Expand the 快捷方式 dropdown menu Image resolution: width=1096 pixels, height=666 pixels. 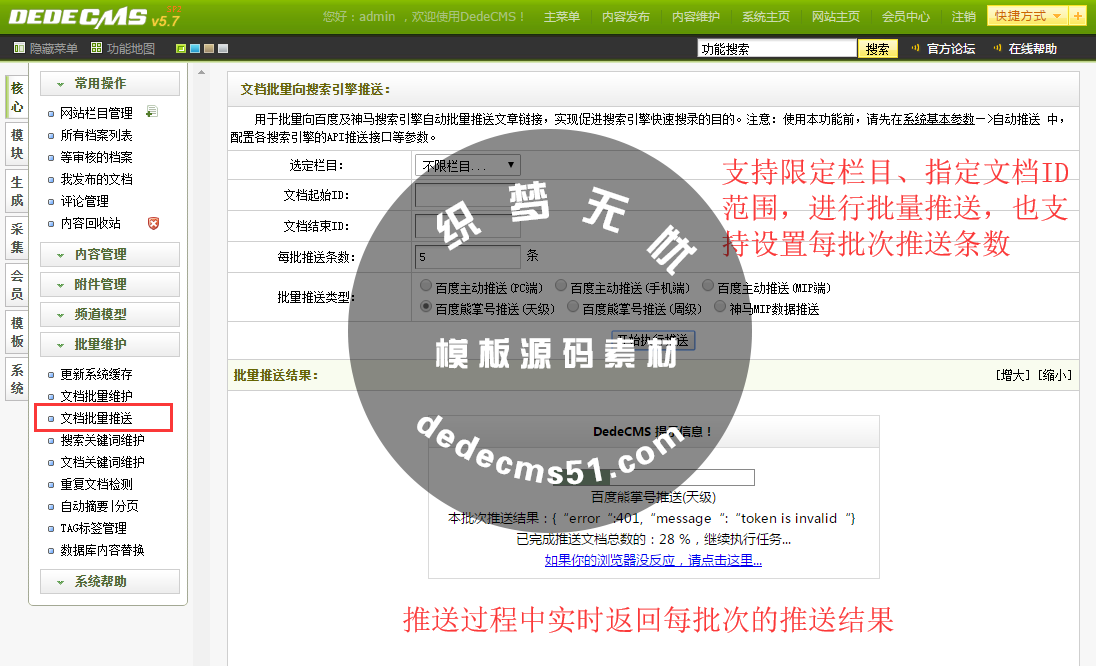1035,16
